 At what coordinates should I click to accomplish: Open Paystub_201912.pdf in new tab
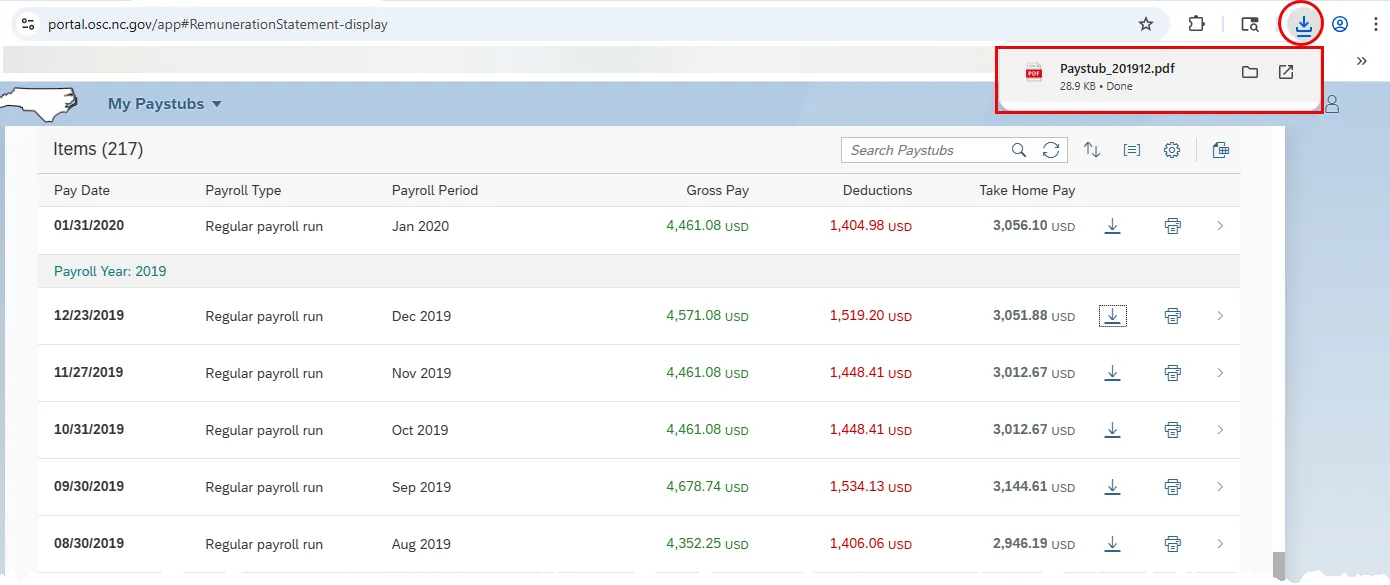click(1286, 72)
